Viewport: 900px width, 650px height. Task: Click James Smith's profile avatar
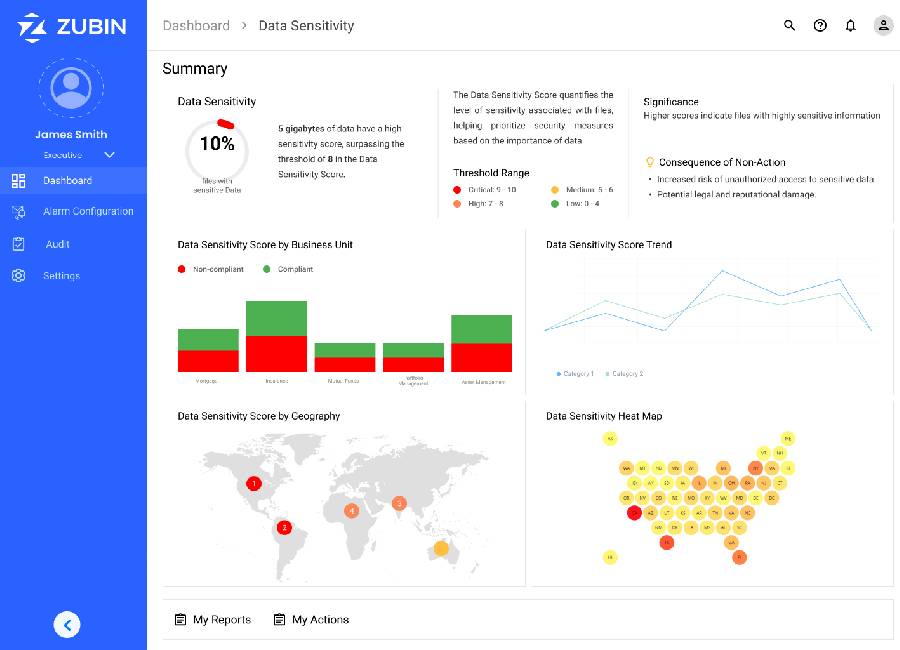tap(71, 88)
